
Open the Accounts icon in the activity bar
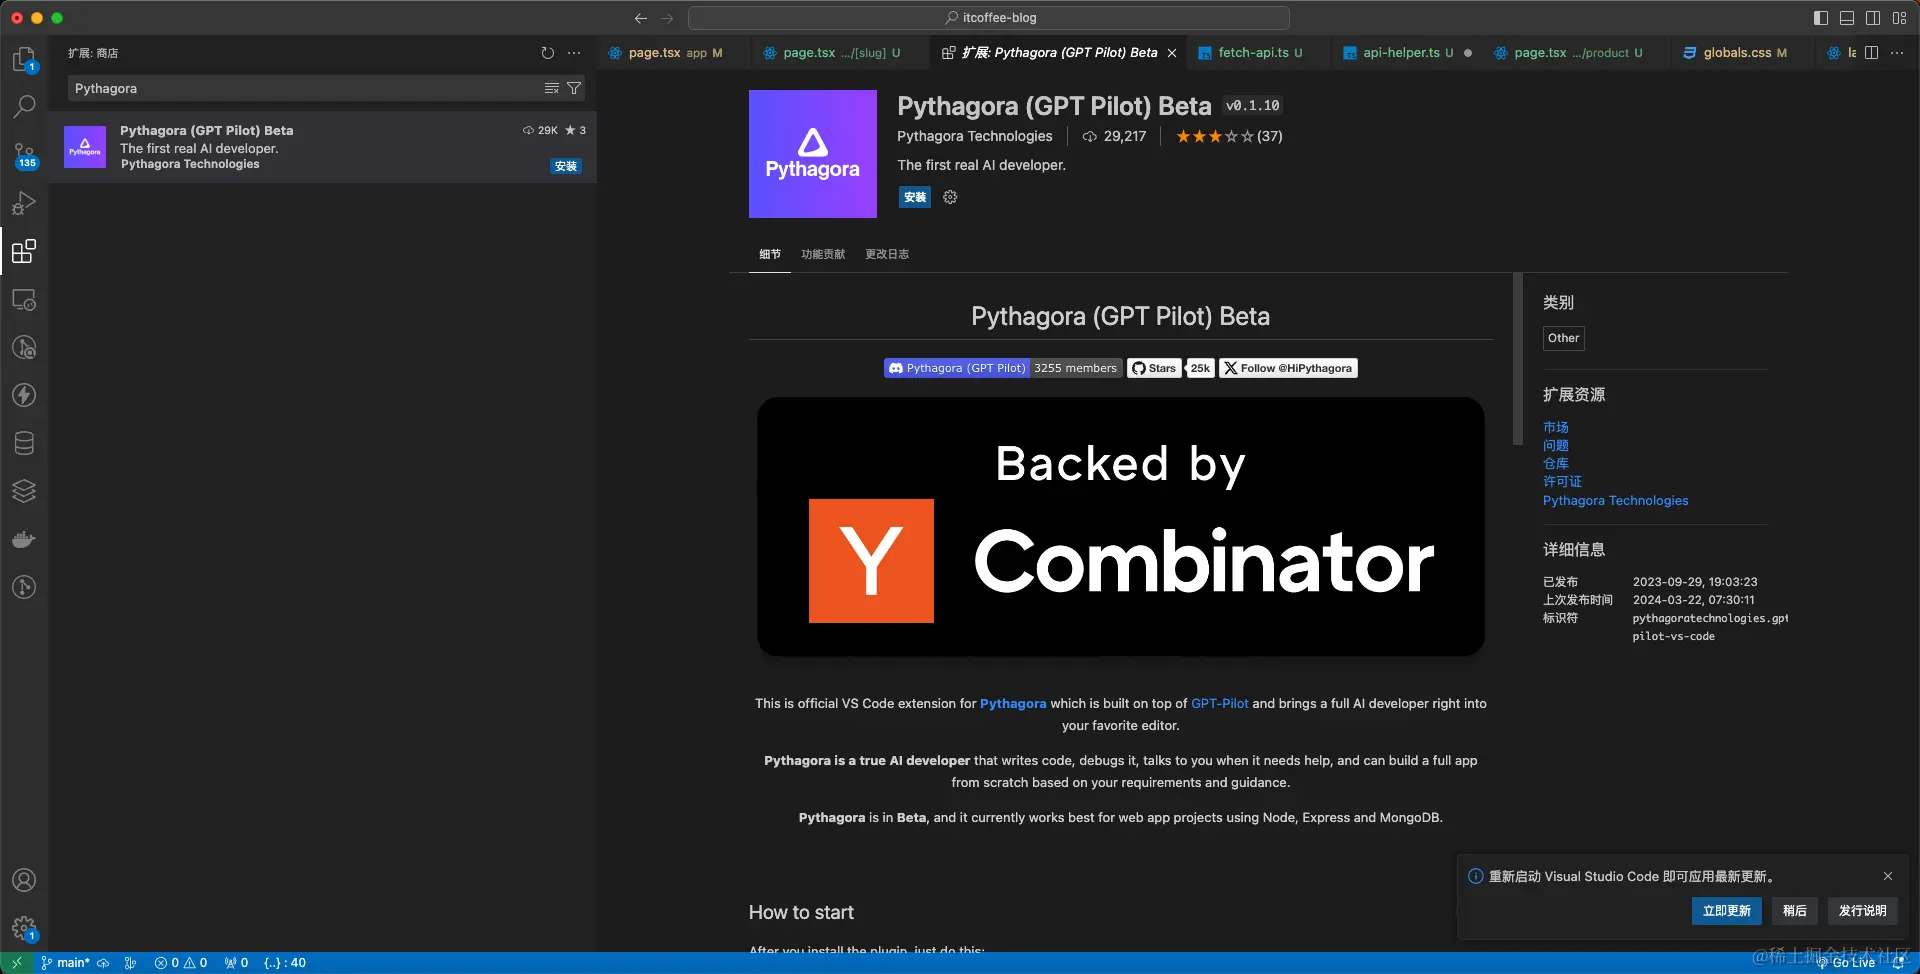[24, 880]
